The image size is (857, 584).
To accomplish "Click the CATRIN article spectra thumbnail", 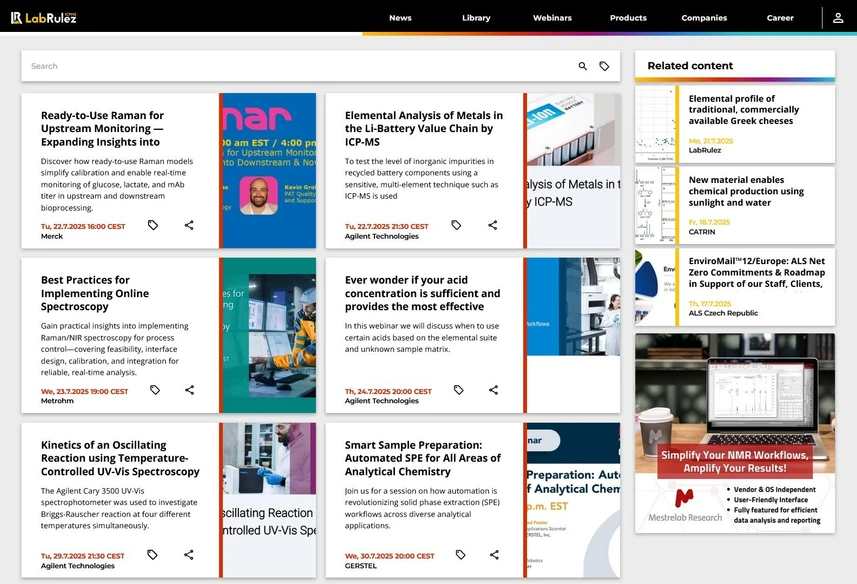I will point(655,205).
